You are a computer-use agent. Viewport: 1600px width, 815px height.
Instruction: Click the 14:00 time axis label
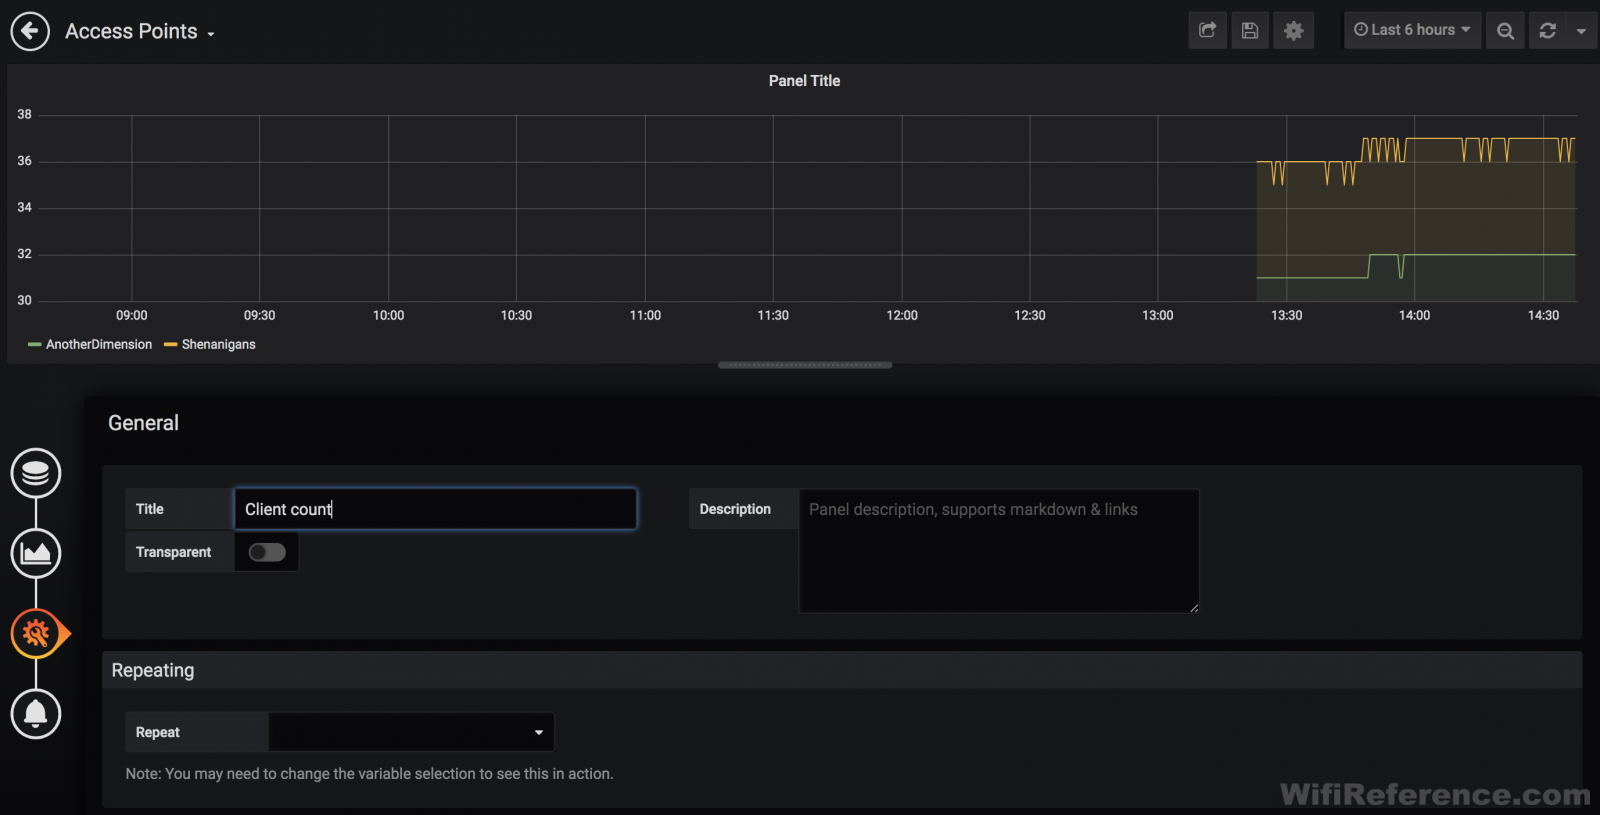click(x=1414, y=315)
